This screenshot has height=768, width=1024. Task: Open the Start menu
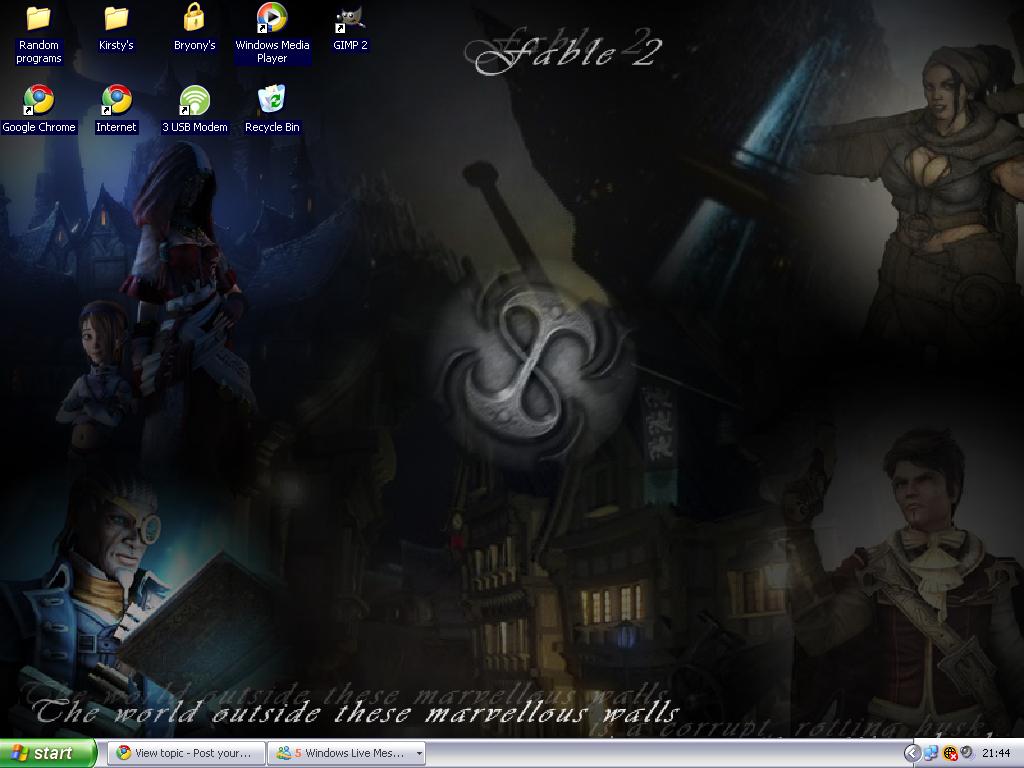click(48, 753)
